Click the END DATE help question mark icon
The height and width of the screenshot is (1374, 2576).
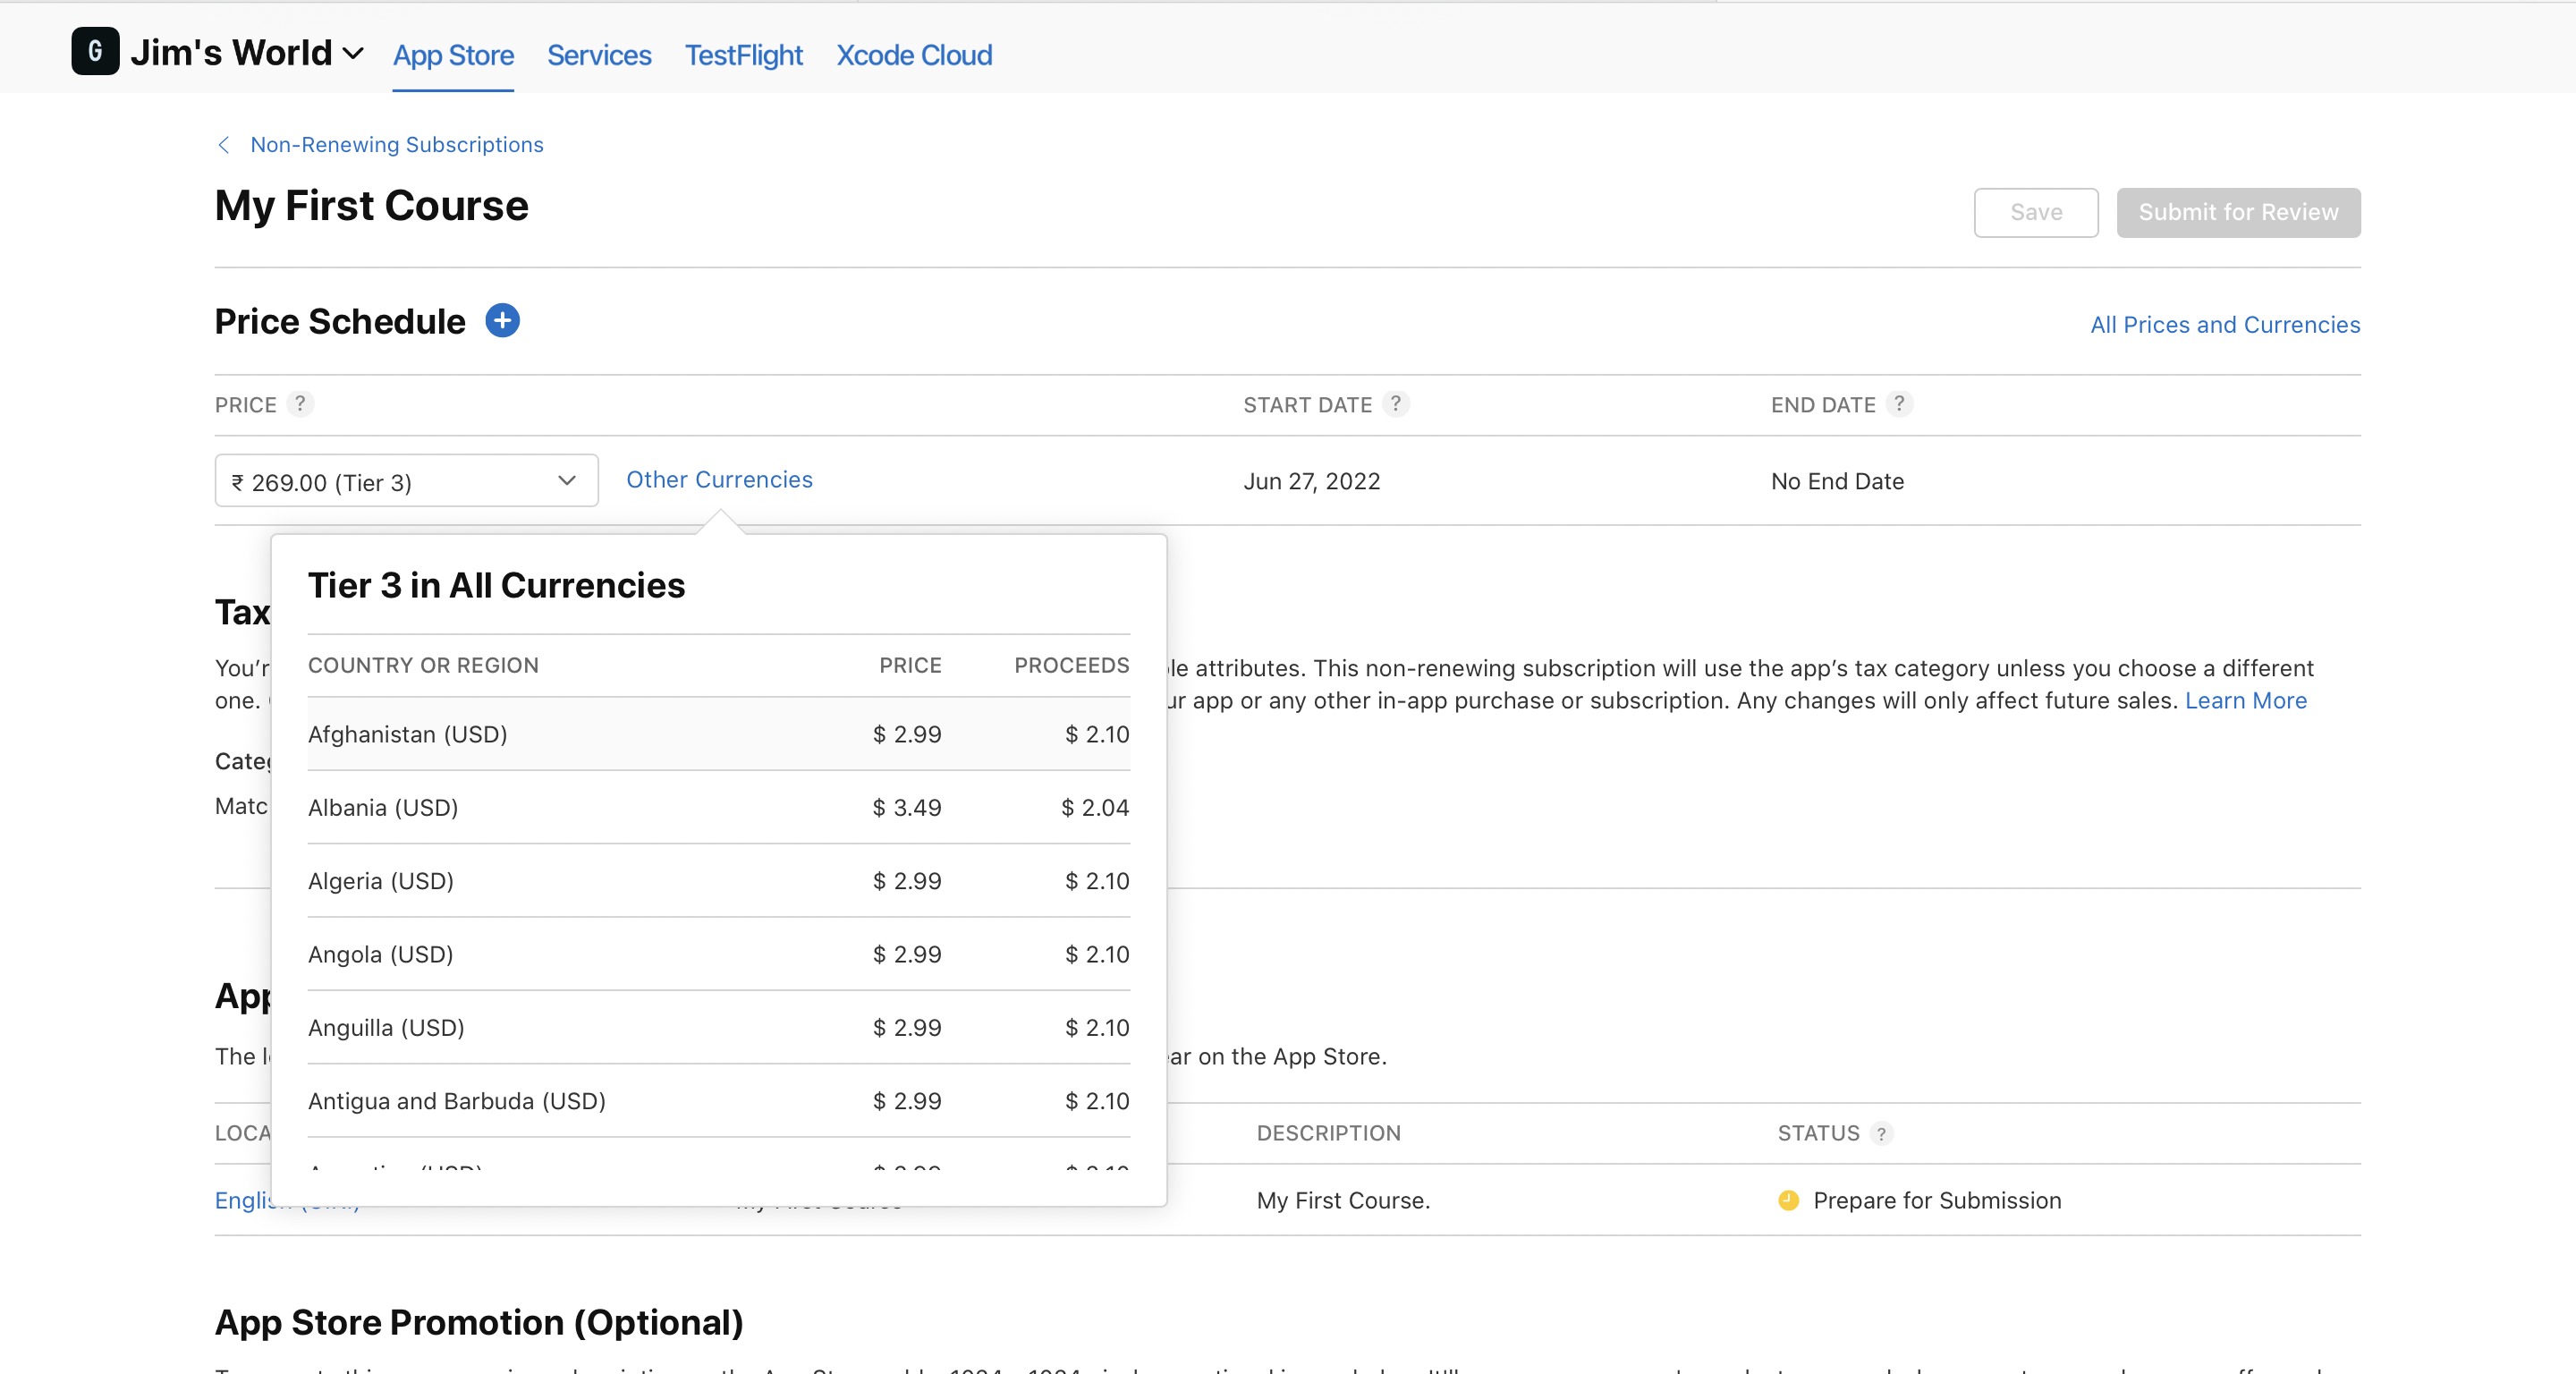coord(1899,403)
